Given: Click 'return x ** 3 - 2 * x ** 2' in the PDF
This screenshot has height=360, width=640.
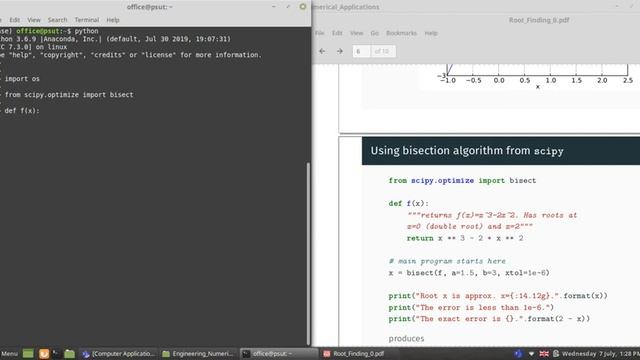Looking at the screenshot, I should (465, 238).
